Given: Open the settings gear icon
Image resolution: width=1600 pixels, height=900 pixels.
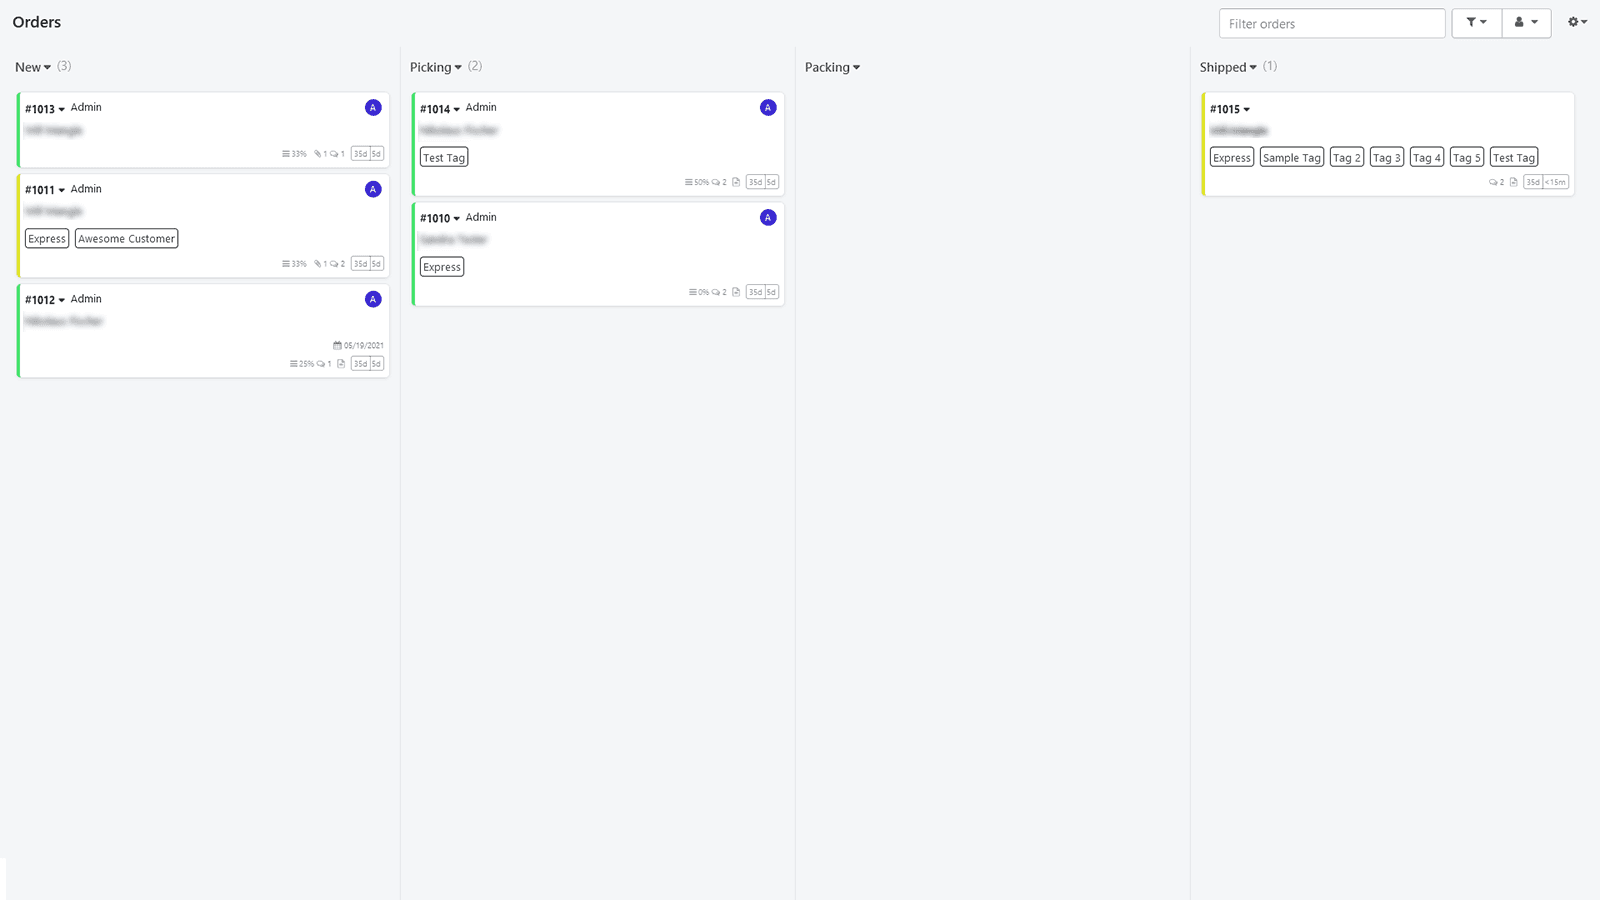Looking at the screenshot, I should coord(1573,21).
